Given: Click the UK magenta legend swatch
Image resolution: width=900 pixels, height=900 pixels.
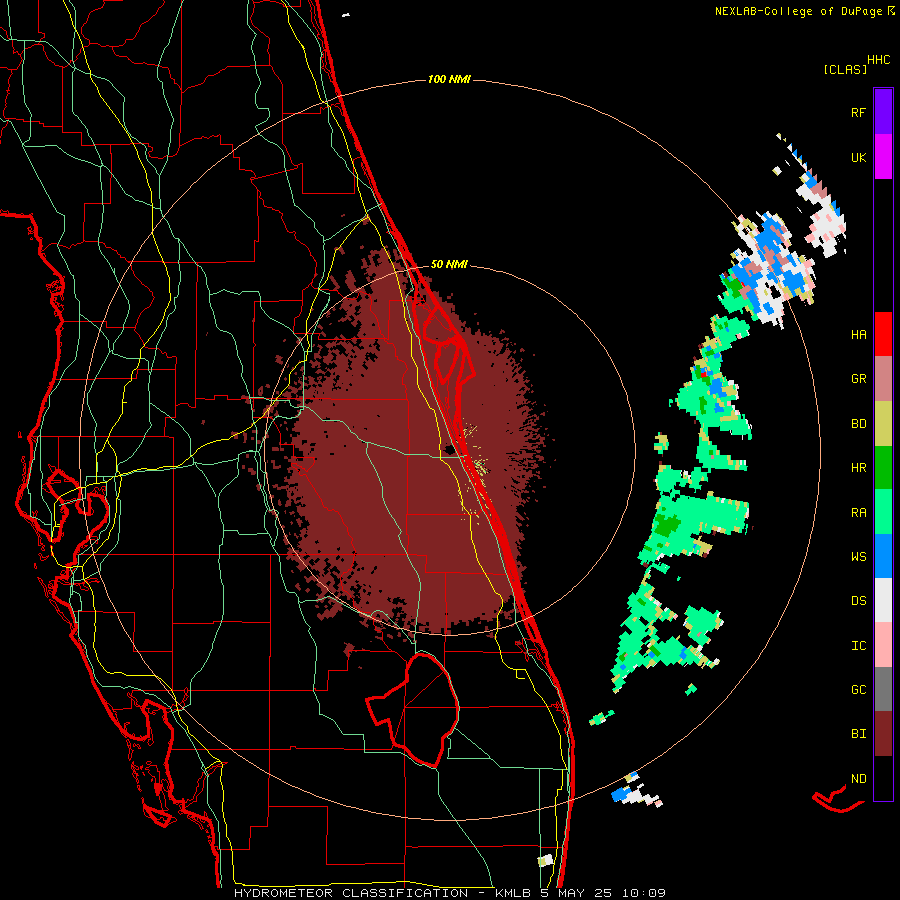Looking at the screenshot, I should (x=883, y=157).
